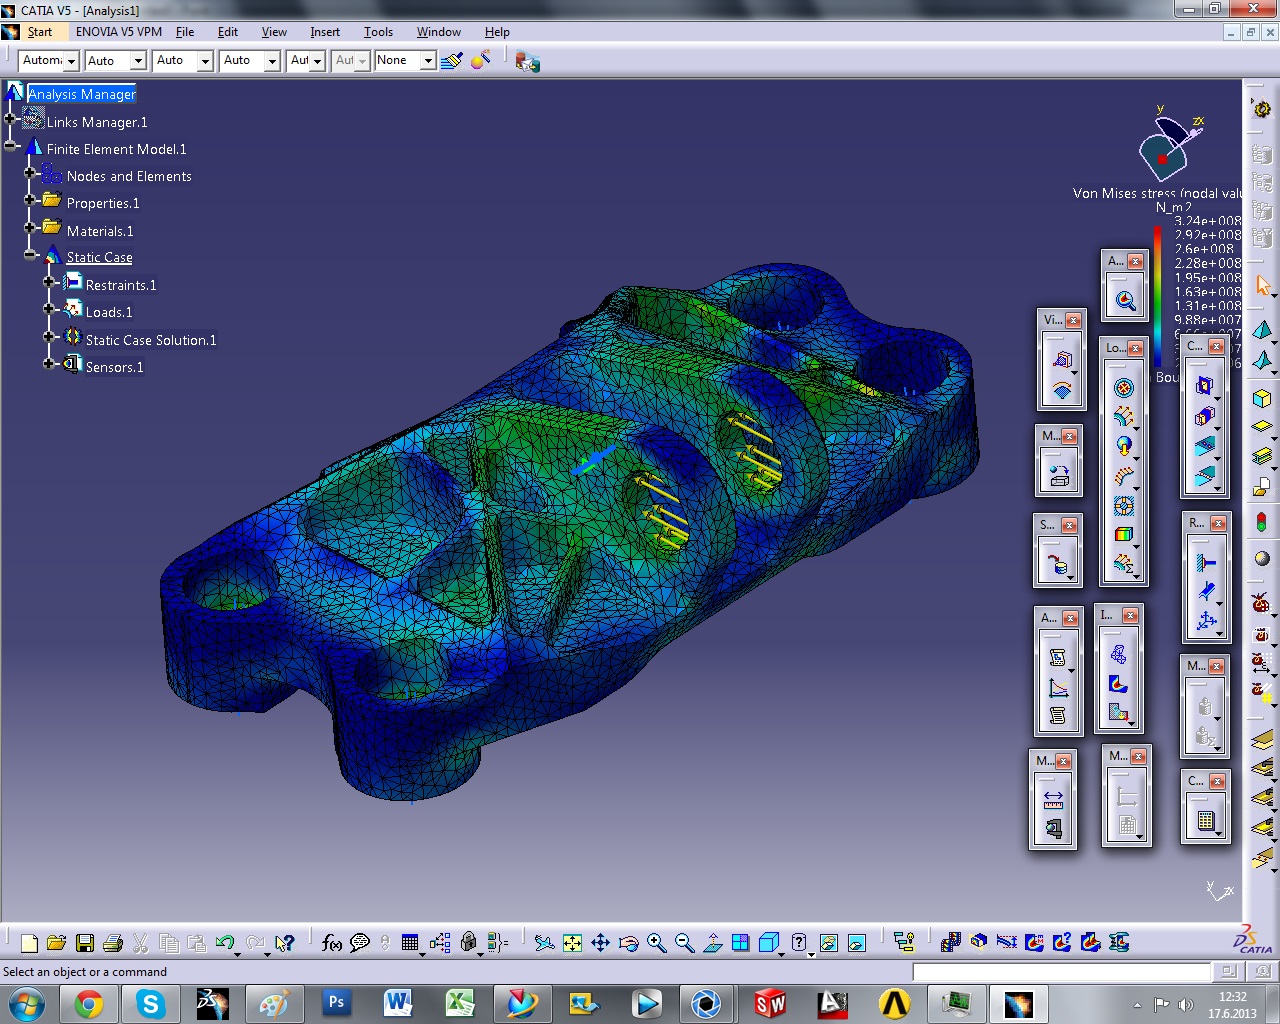Click the Von Mises stress color scale bar
1280x1024 pixels.
pos(1158,298)
